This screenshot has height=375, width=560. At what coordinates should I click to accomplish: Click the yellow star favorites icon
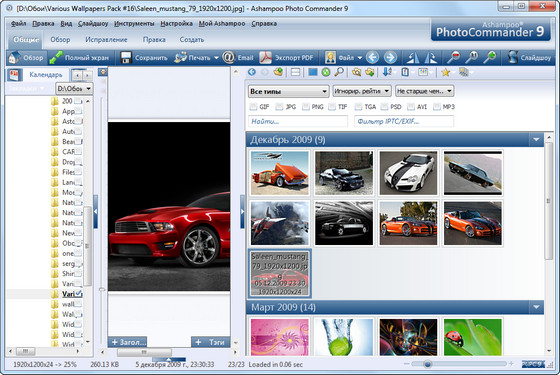point(445,72)
